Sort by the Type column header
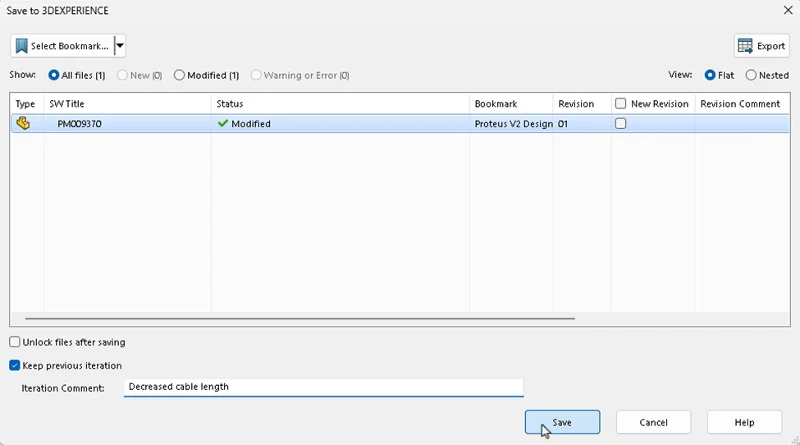The height and width of the screenshot is (445, 800). 27,104
